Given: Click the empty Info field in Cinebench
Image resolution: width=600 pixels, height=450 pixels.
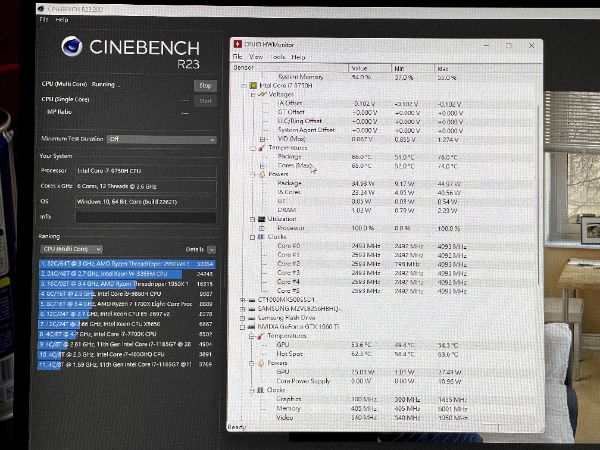Looking at the screenshot, I should pyautogui.click(x=146, y=217).
